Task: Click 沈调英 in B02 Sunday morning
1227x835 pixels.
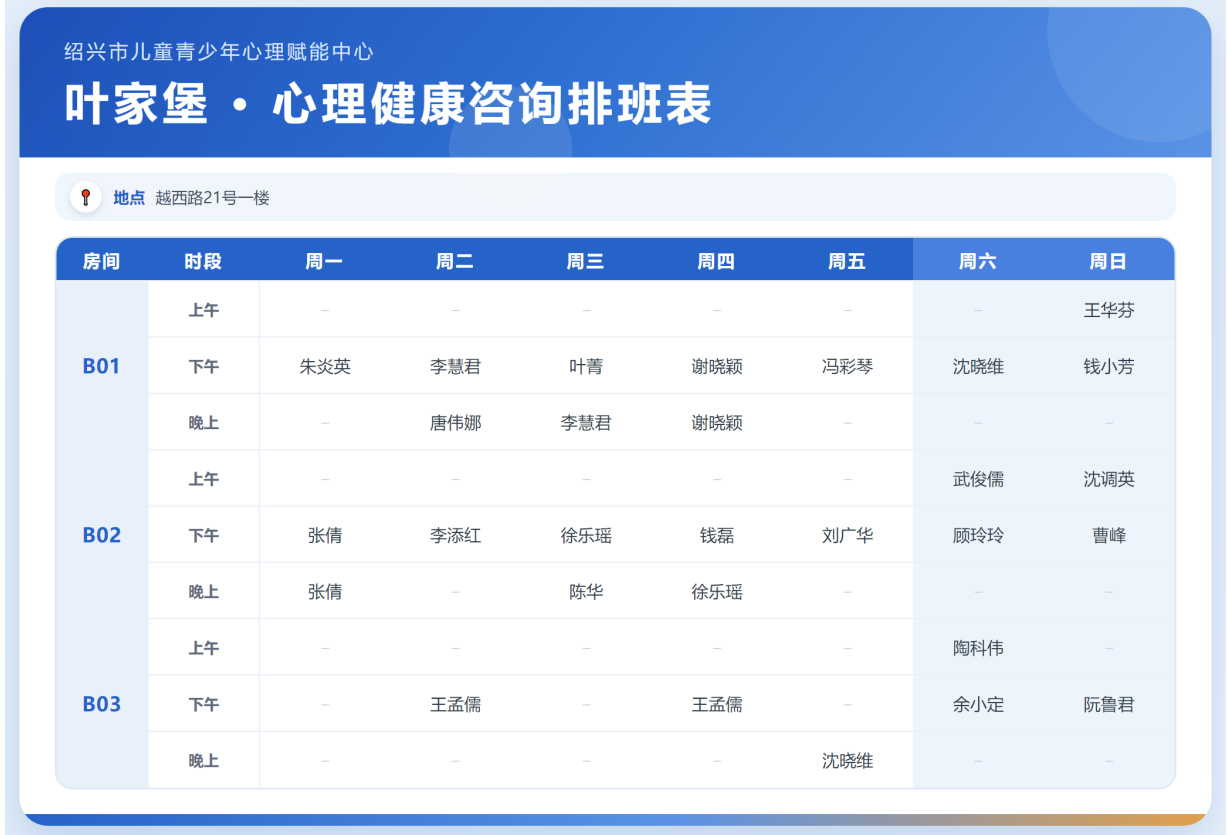Action: point(1109,479)
